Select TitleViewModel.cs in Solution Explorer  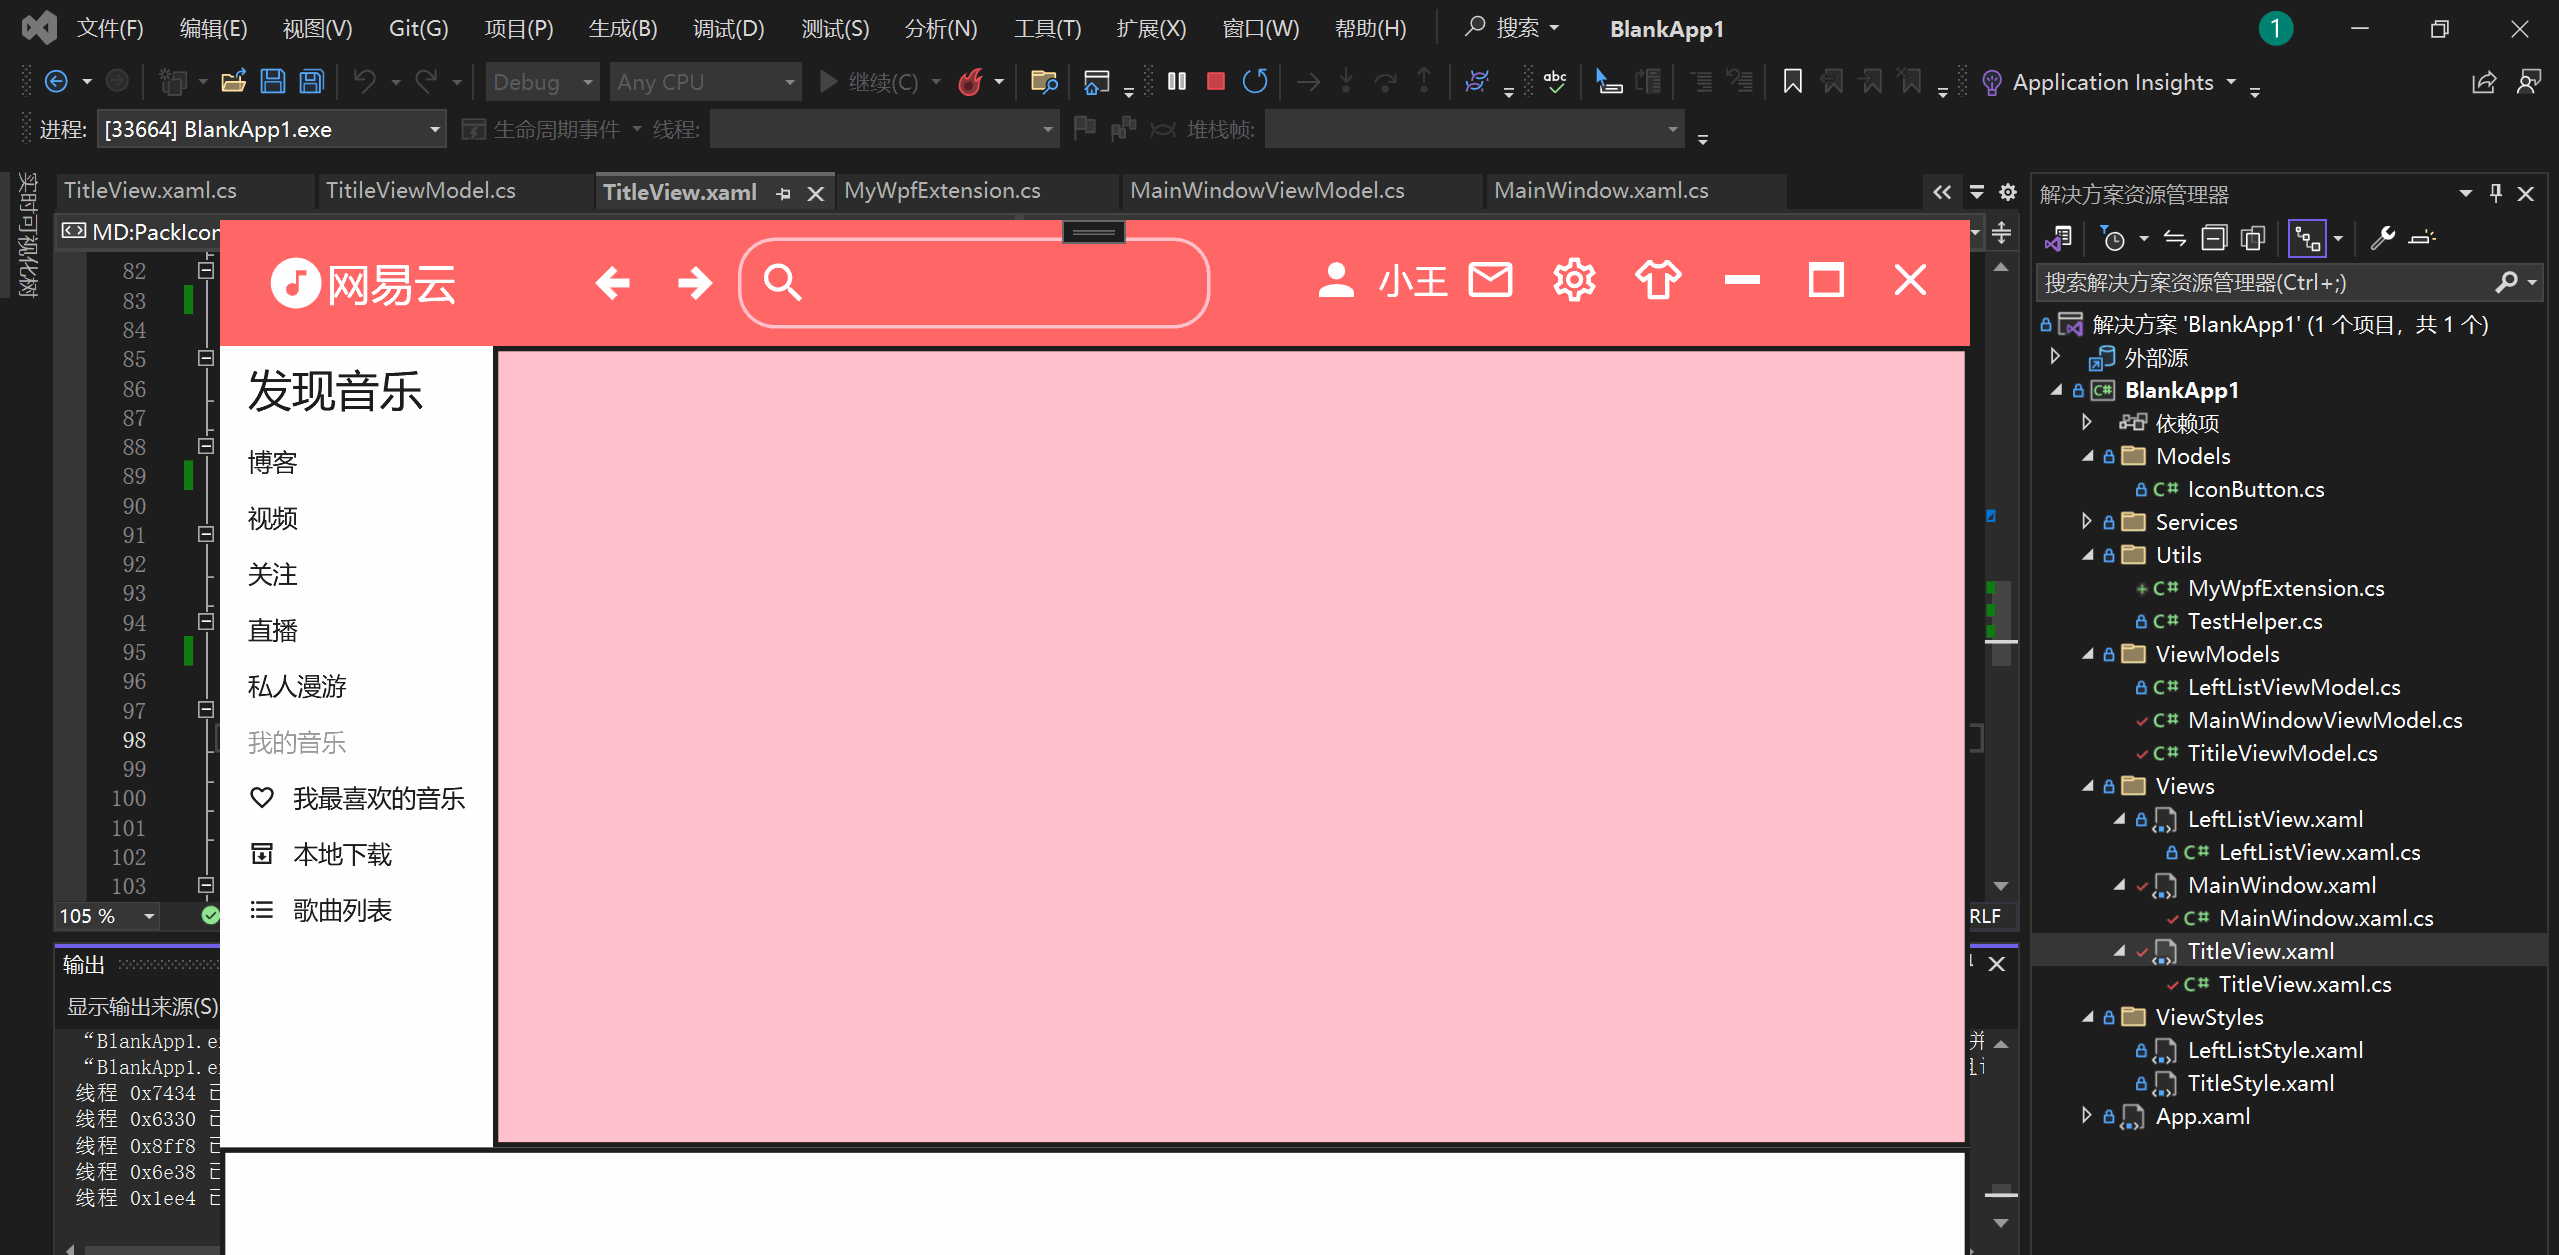point(2277,752)
